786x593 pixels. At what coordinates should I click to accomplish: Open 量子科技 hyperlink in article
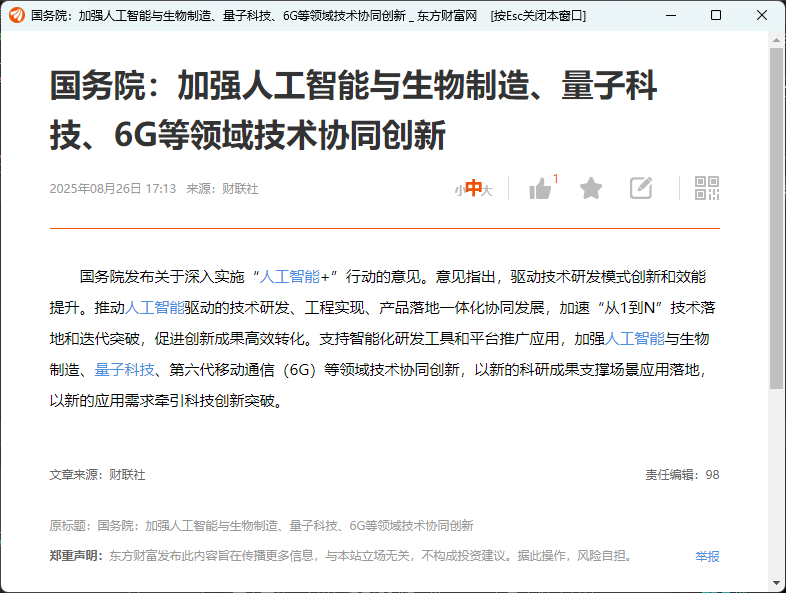(124, 370)
